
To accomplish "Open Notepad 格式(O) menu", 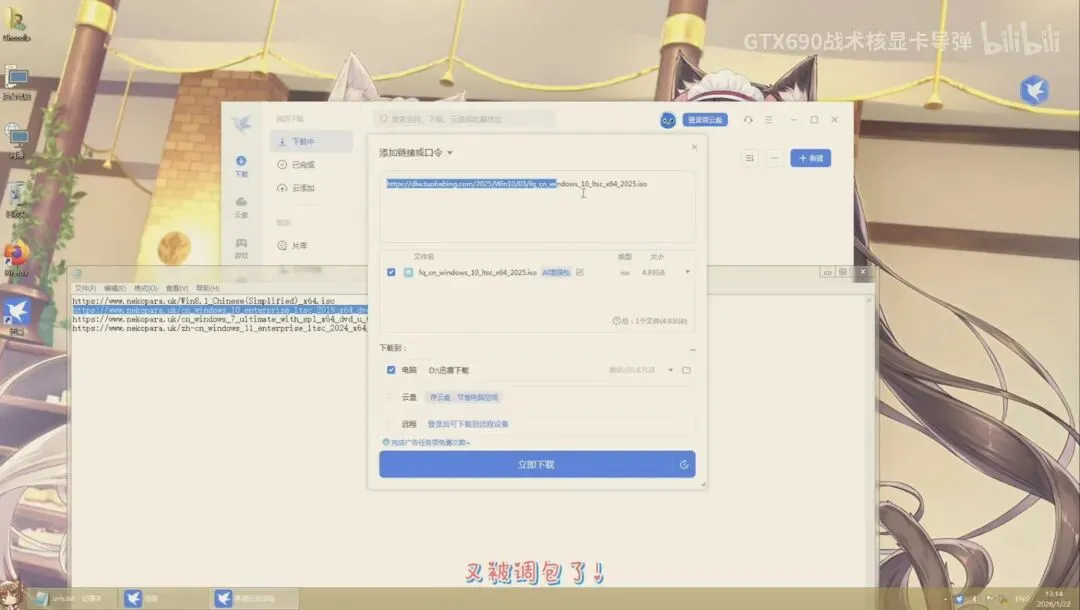I will tap(145, 288).
